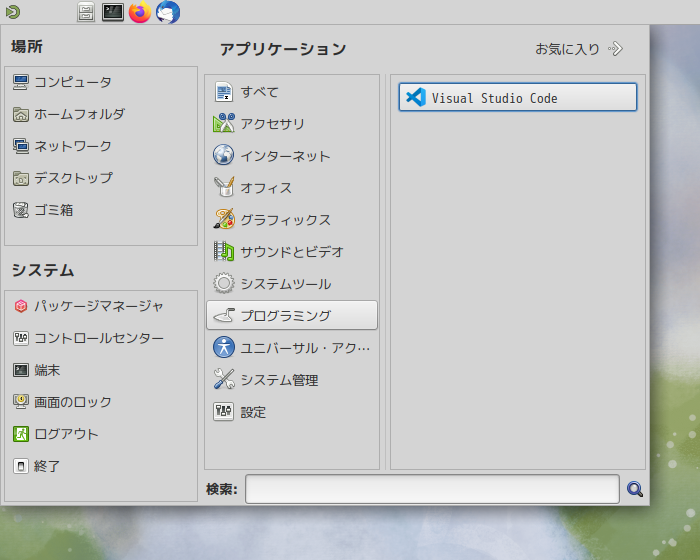
Task: Click the 終了 label text
Action: coord(47,466)
